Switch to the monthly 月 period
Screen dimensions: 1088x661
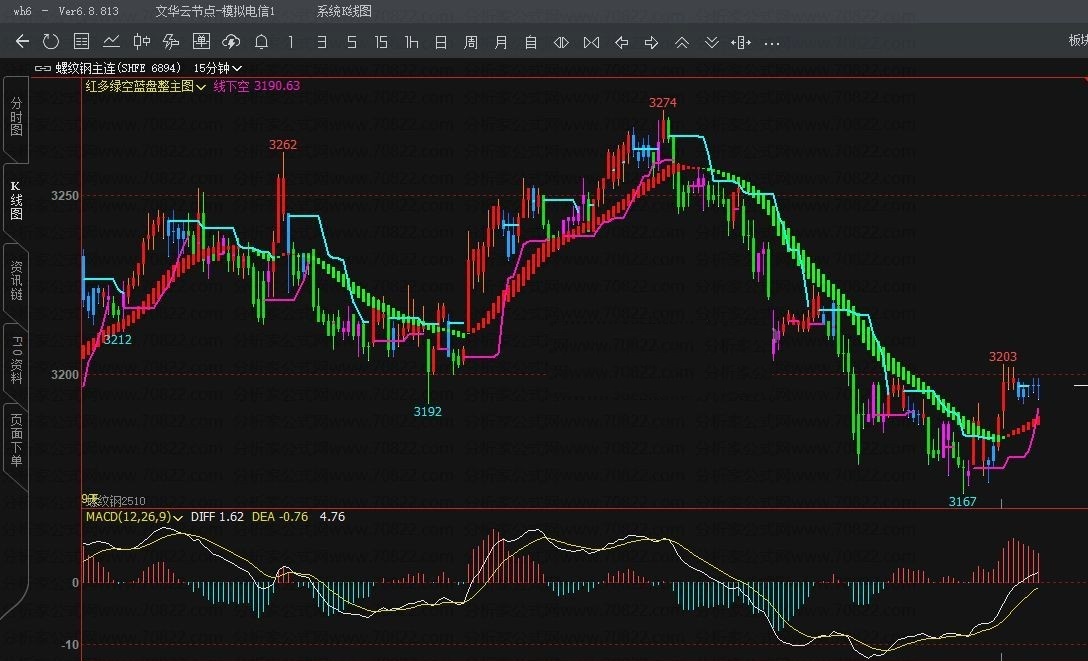(x=501, y=42)
